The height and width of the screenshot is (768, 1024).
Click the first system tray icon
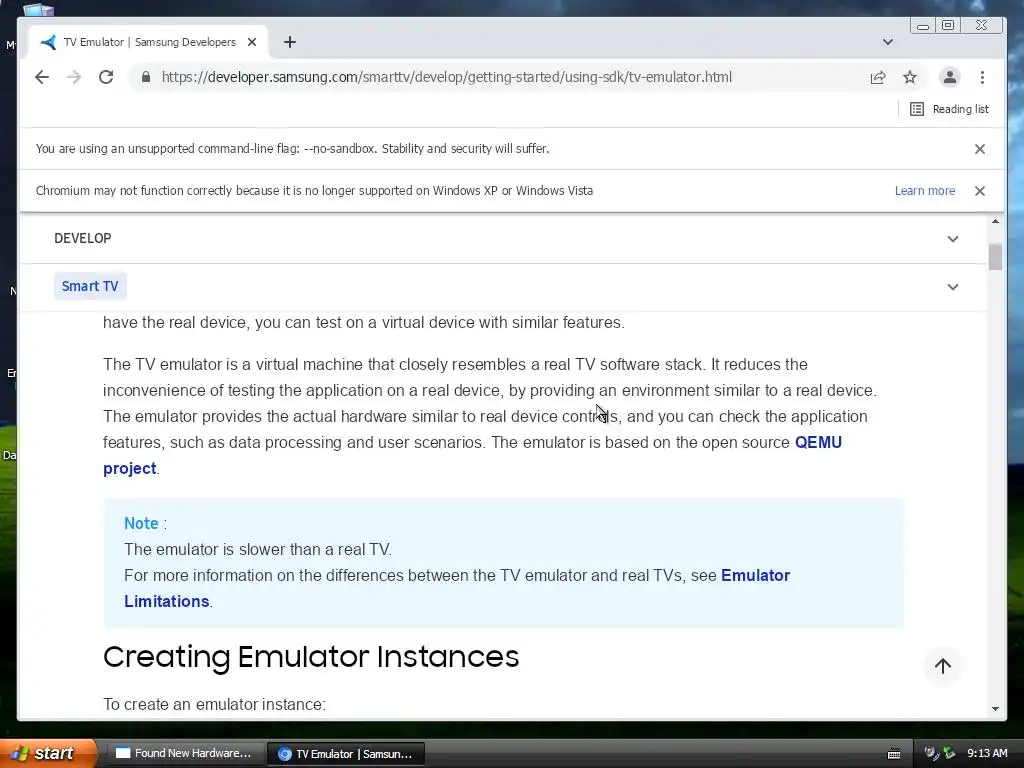tap(931, 754)
